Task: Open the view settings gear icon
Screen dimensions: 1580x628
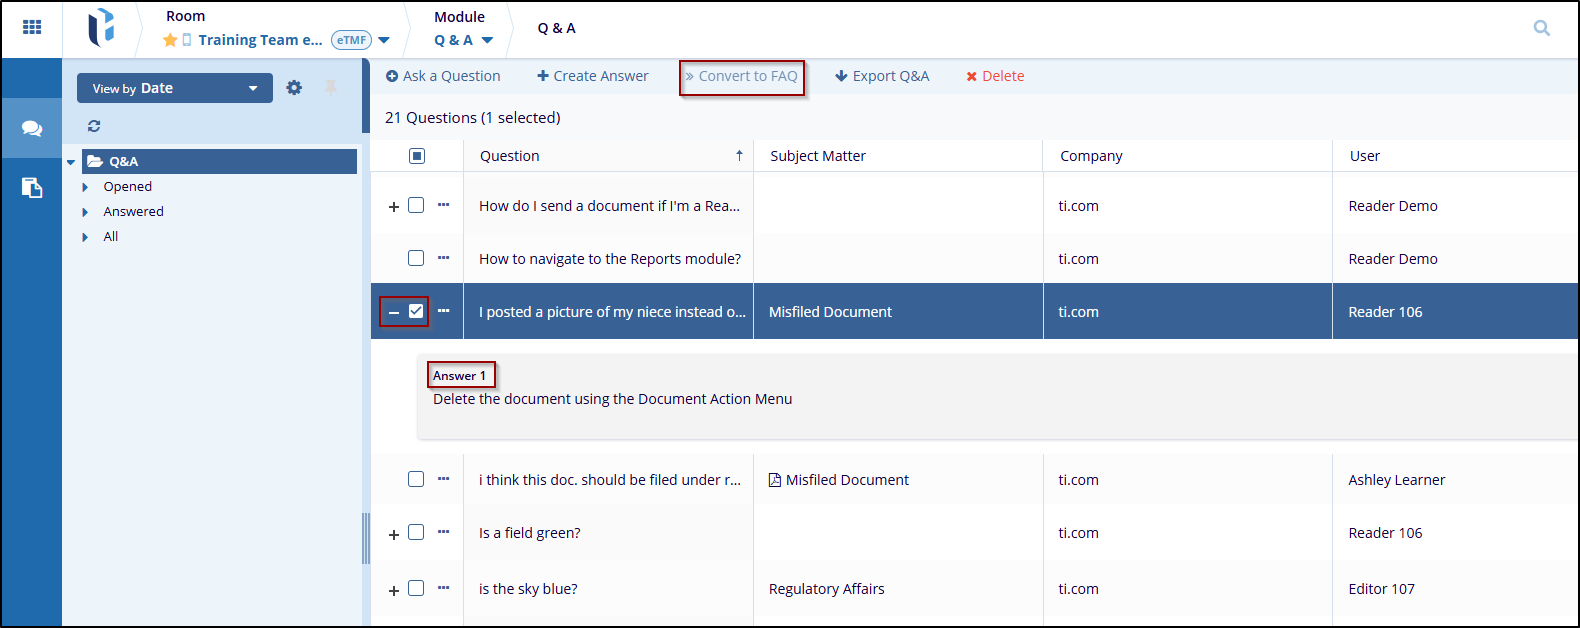Action: tap(294, 88)
